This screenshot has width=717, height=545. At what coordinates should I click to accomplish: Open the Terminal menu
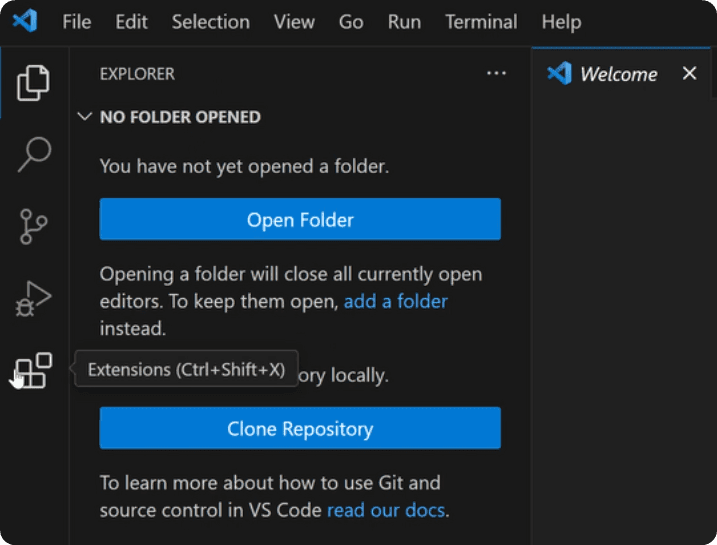click(x=481, y=22)
